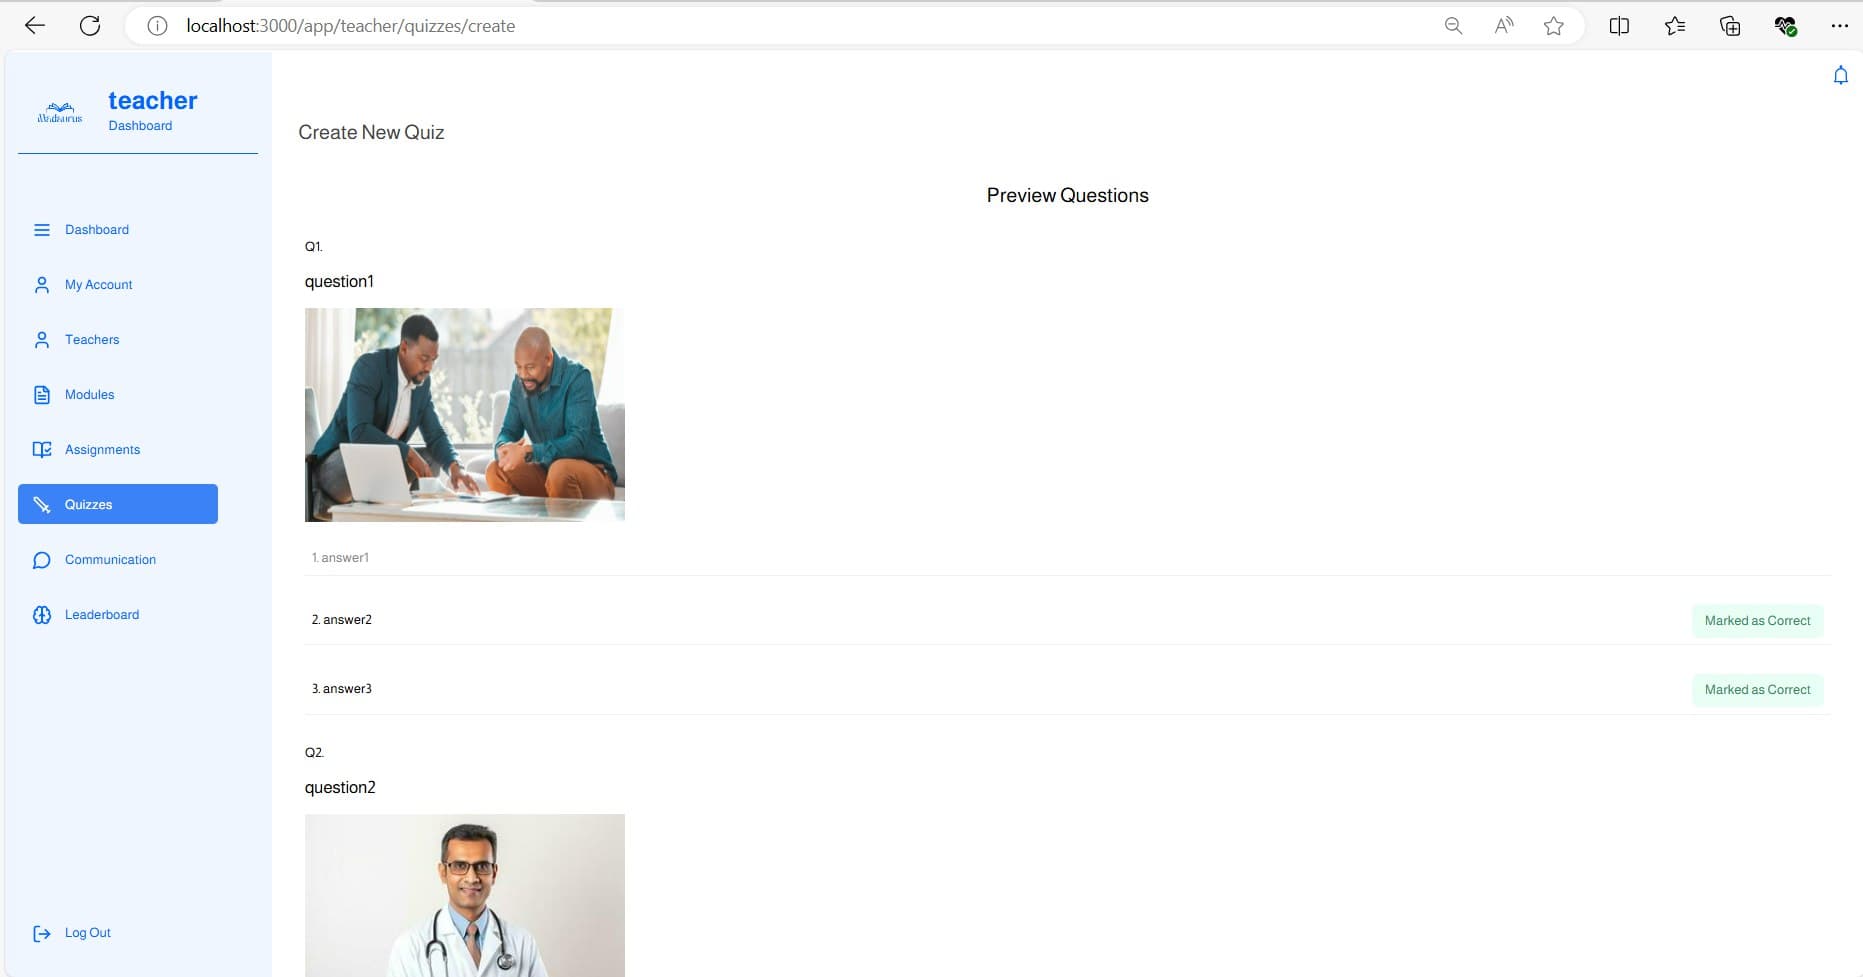Screen dimensions: 1863x977
Task: Click the Communication chat bubble icon
Action: point(42,560)
